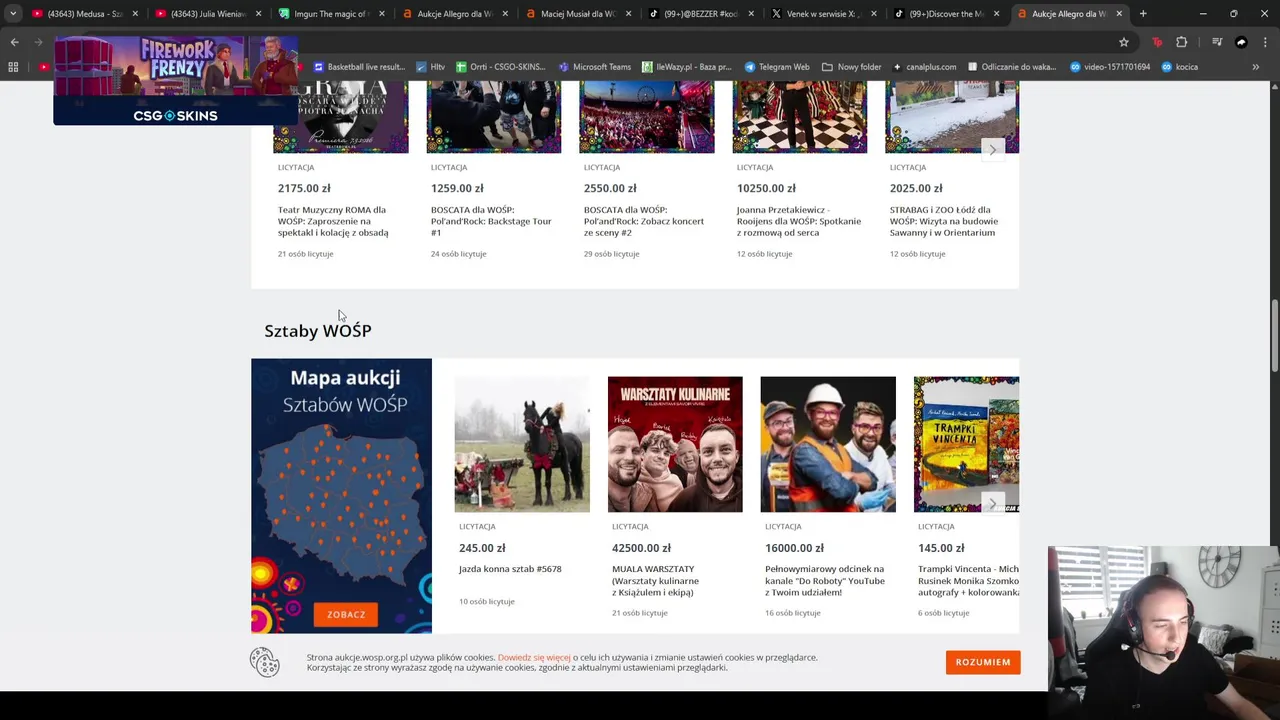
Task: Expand the tab search dropdown arrow
Action: tap(13, 14)
